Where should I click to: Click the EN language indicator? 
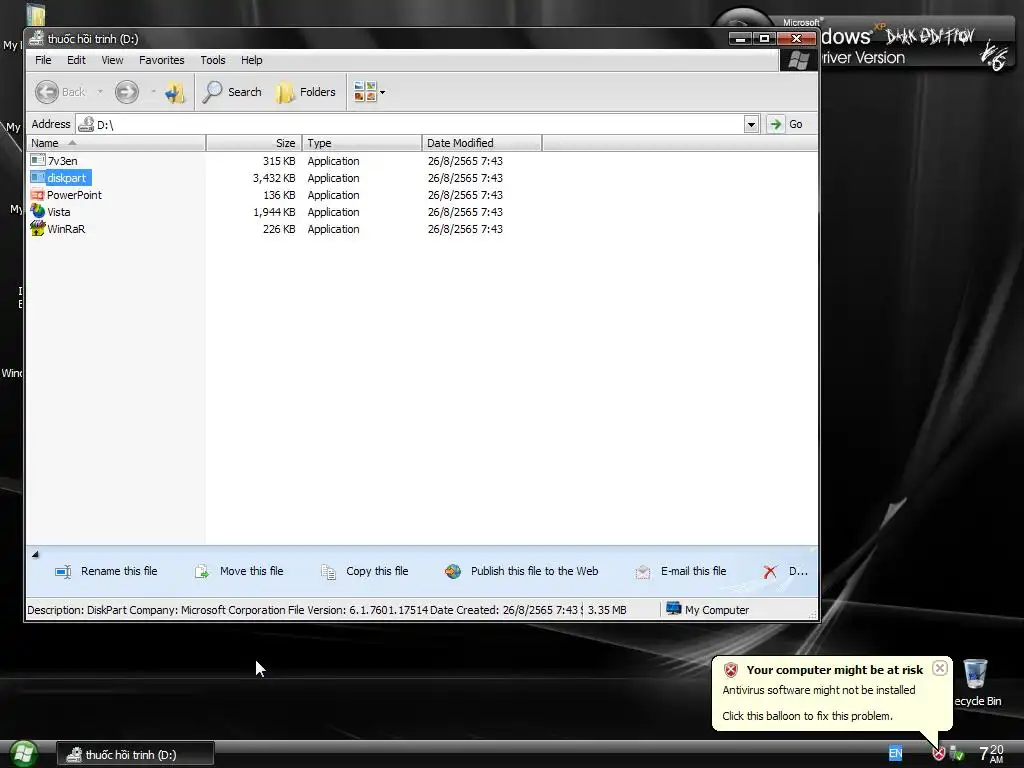(x=895, y=753)
